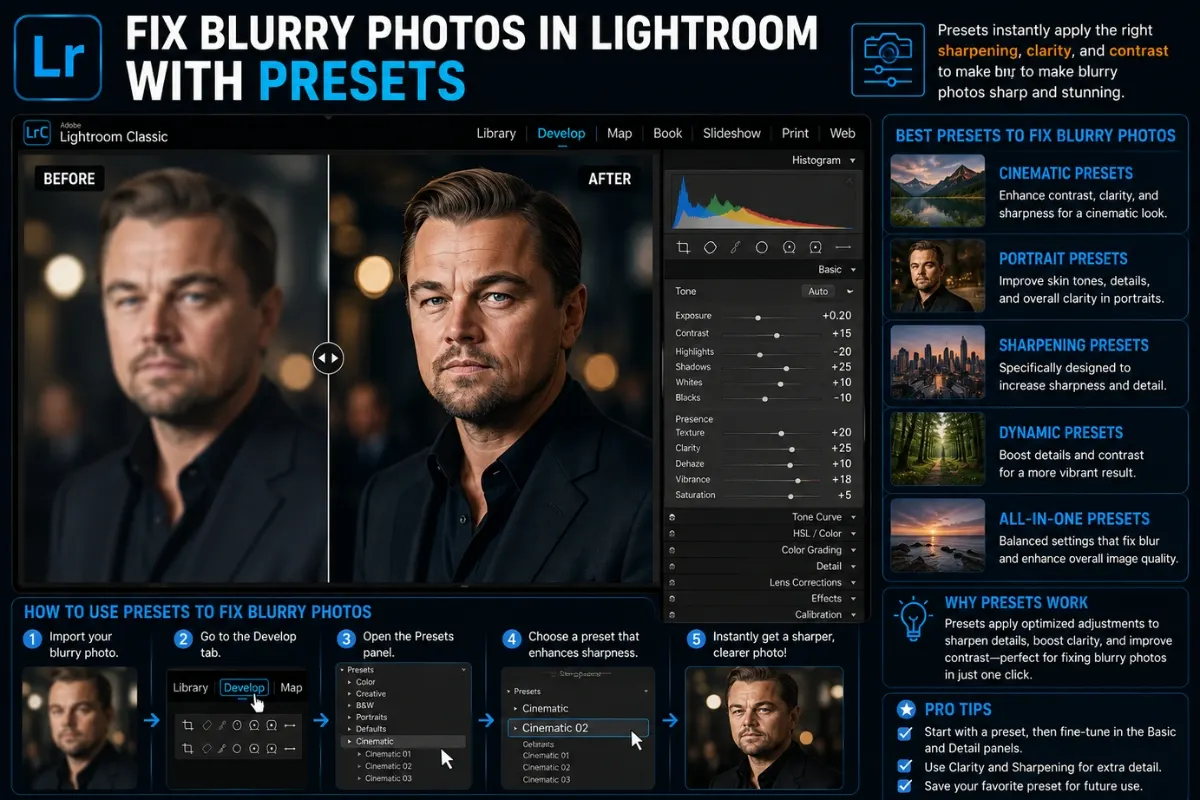Click the LrC logo in Lightroom Classic header
Viewport: 1200px width, 800px height.
pyautogui.click(x=37, y=133)
